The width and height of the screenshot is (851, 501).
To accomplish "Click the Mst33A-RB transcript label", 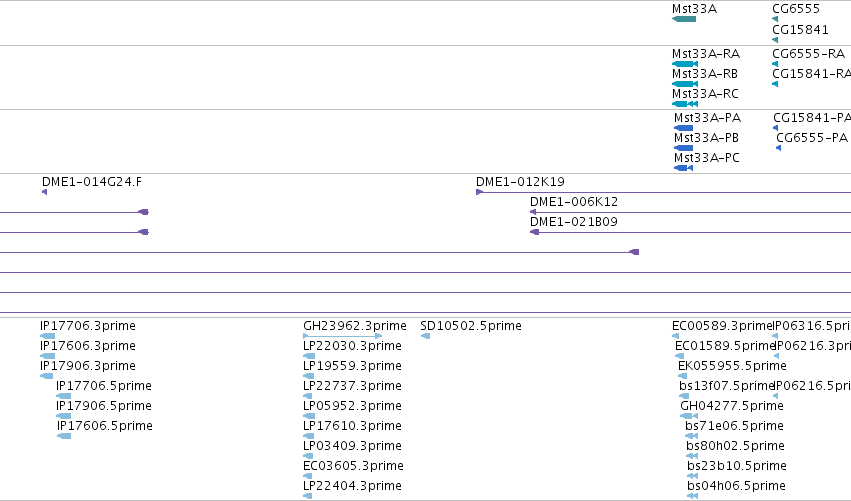I will 704,74.
